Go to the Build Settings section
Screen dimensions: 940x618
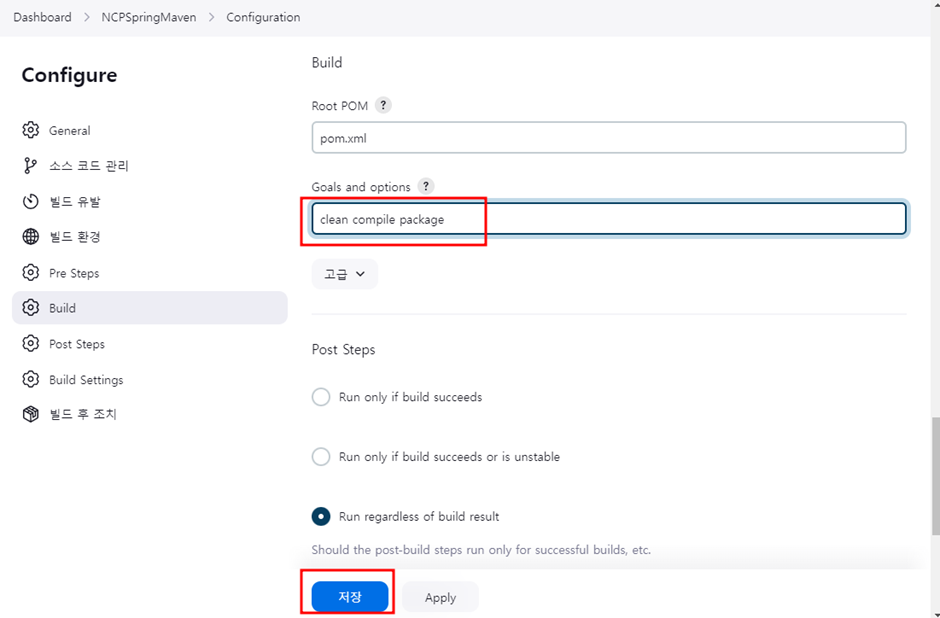(150, 379)
